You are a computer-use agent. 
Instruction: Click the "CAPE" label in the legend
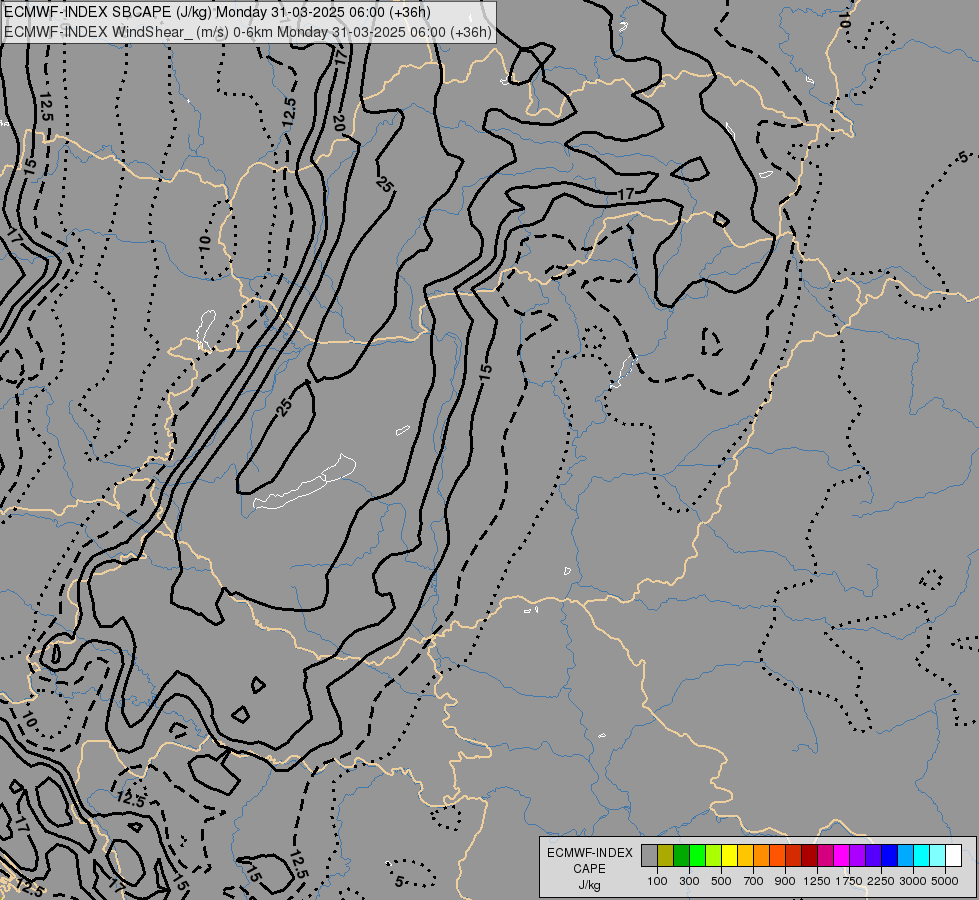[x=589, y=869]
